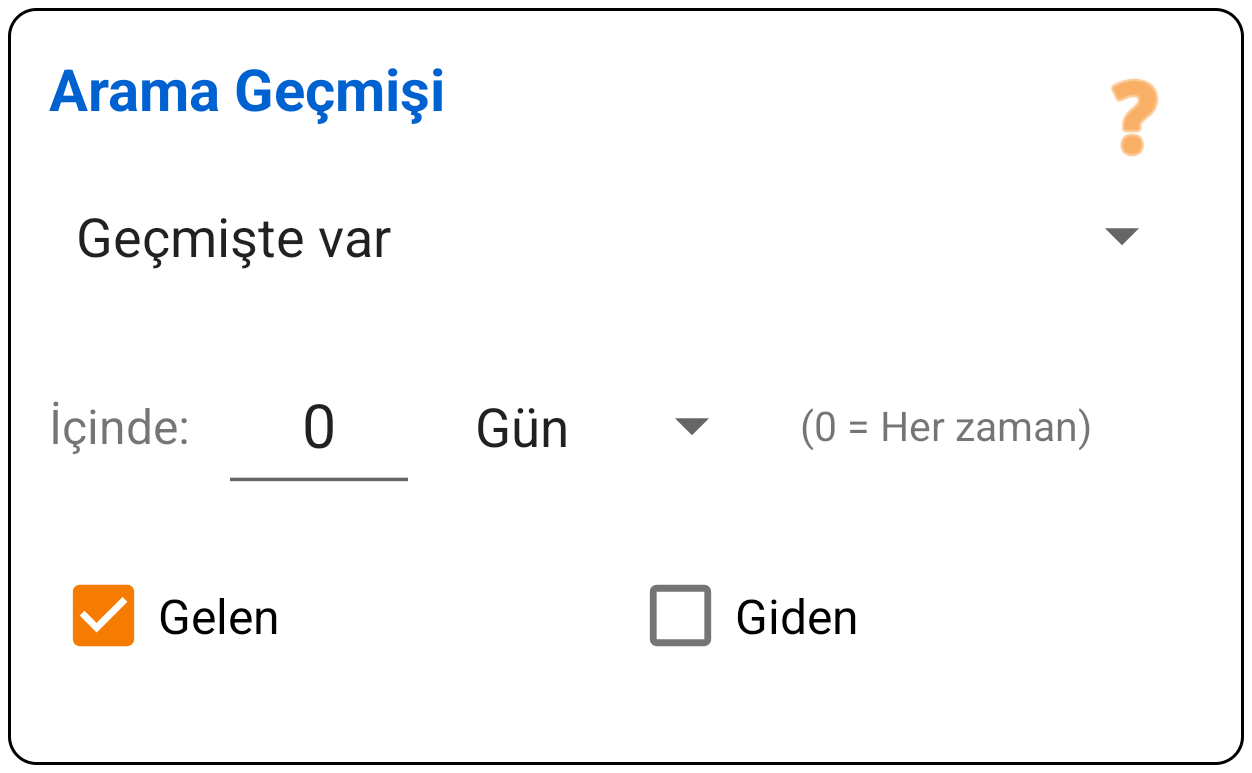Select the number field showing 0
This screenshot has height=773, width=1252.
(x=319, y=428)
